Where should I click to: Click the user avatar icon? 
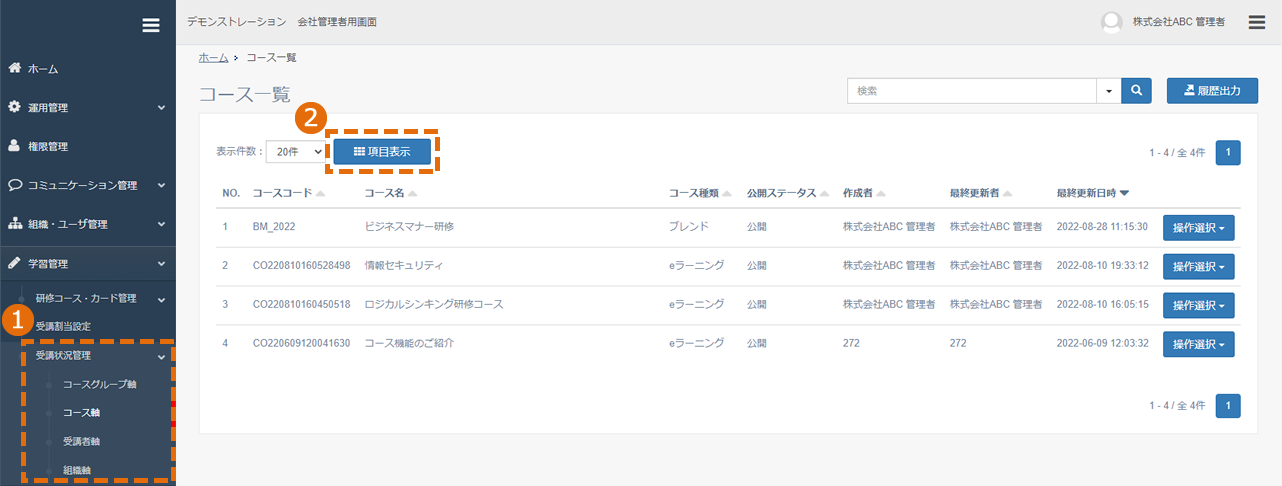(x=1111, y=22)
